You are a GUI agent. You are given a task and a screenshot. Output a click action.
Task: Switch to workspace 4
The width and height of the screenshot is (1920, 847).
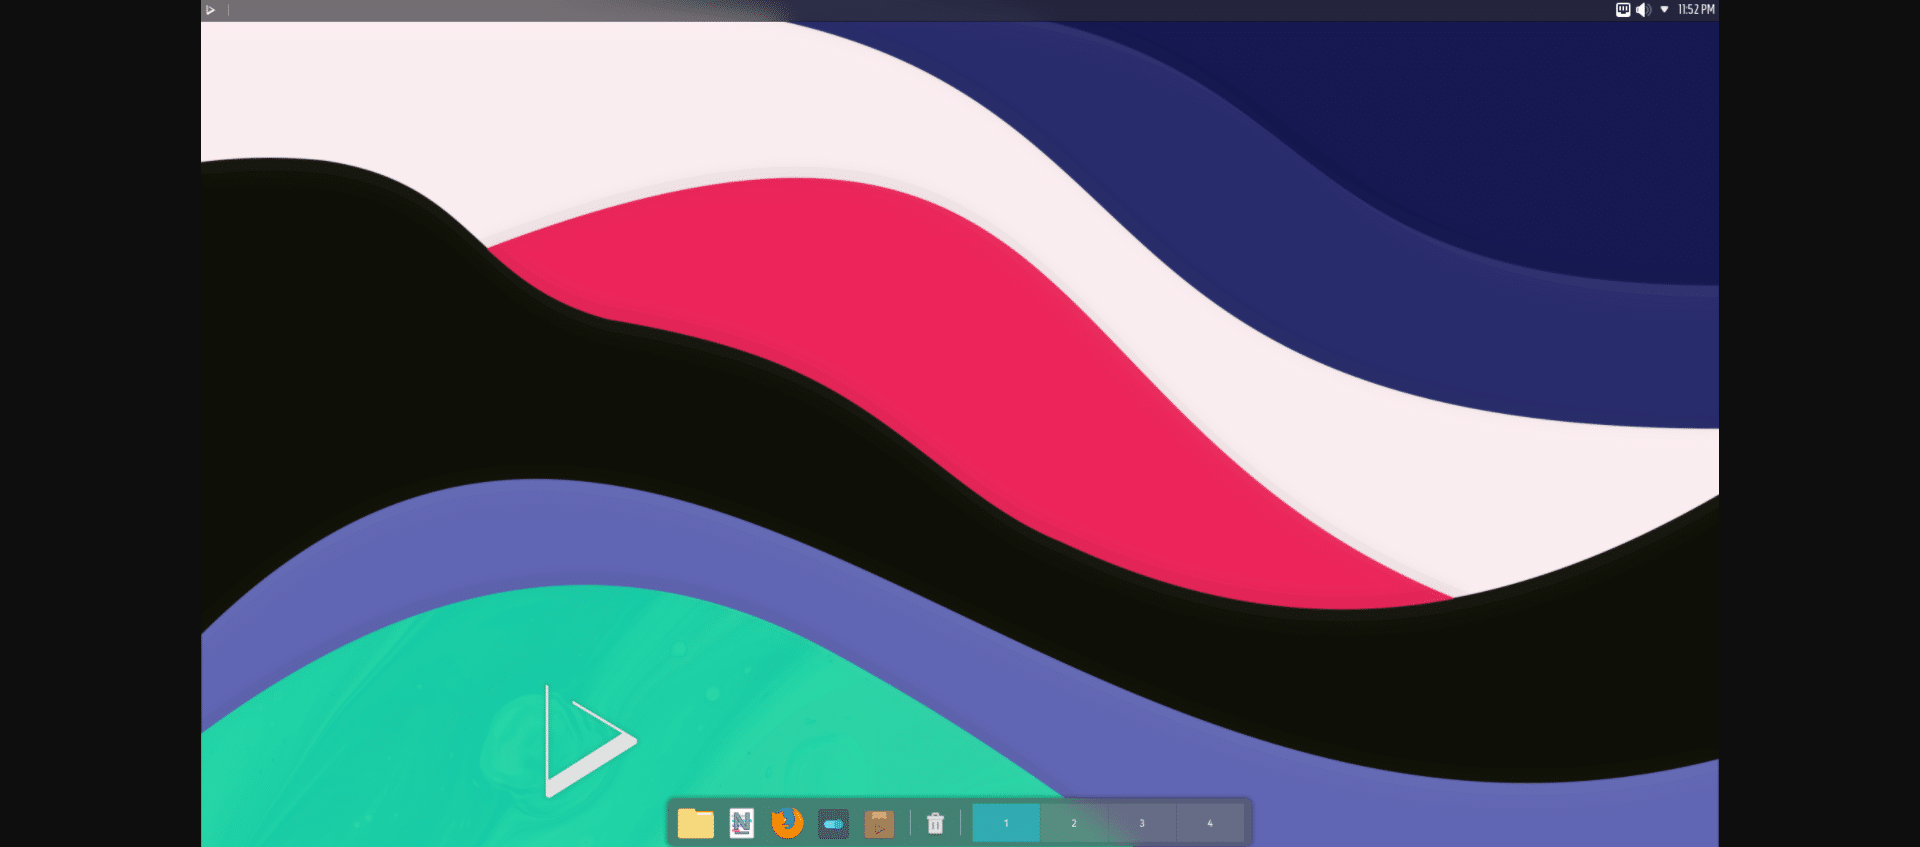coord(1210,823)
